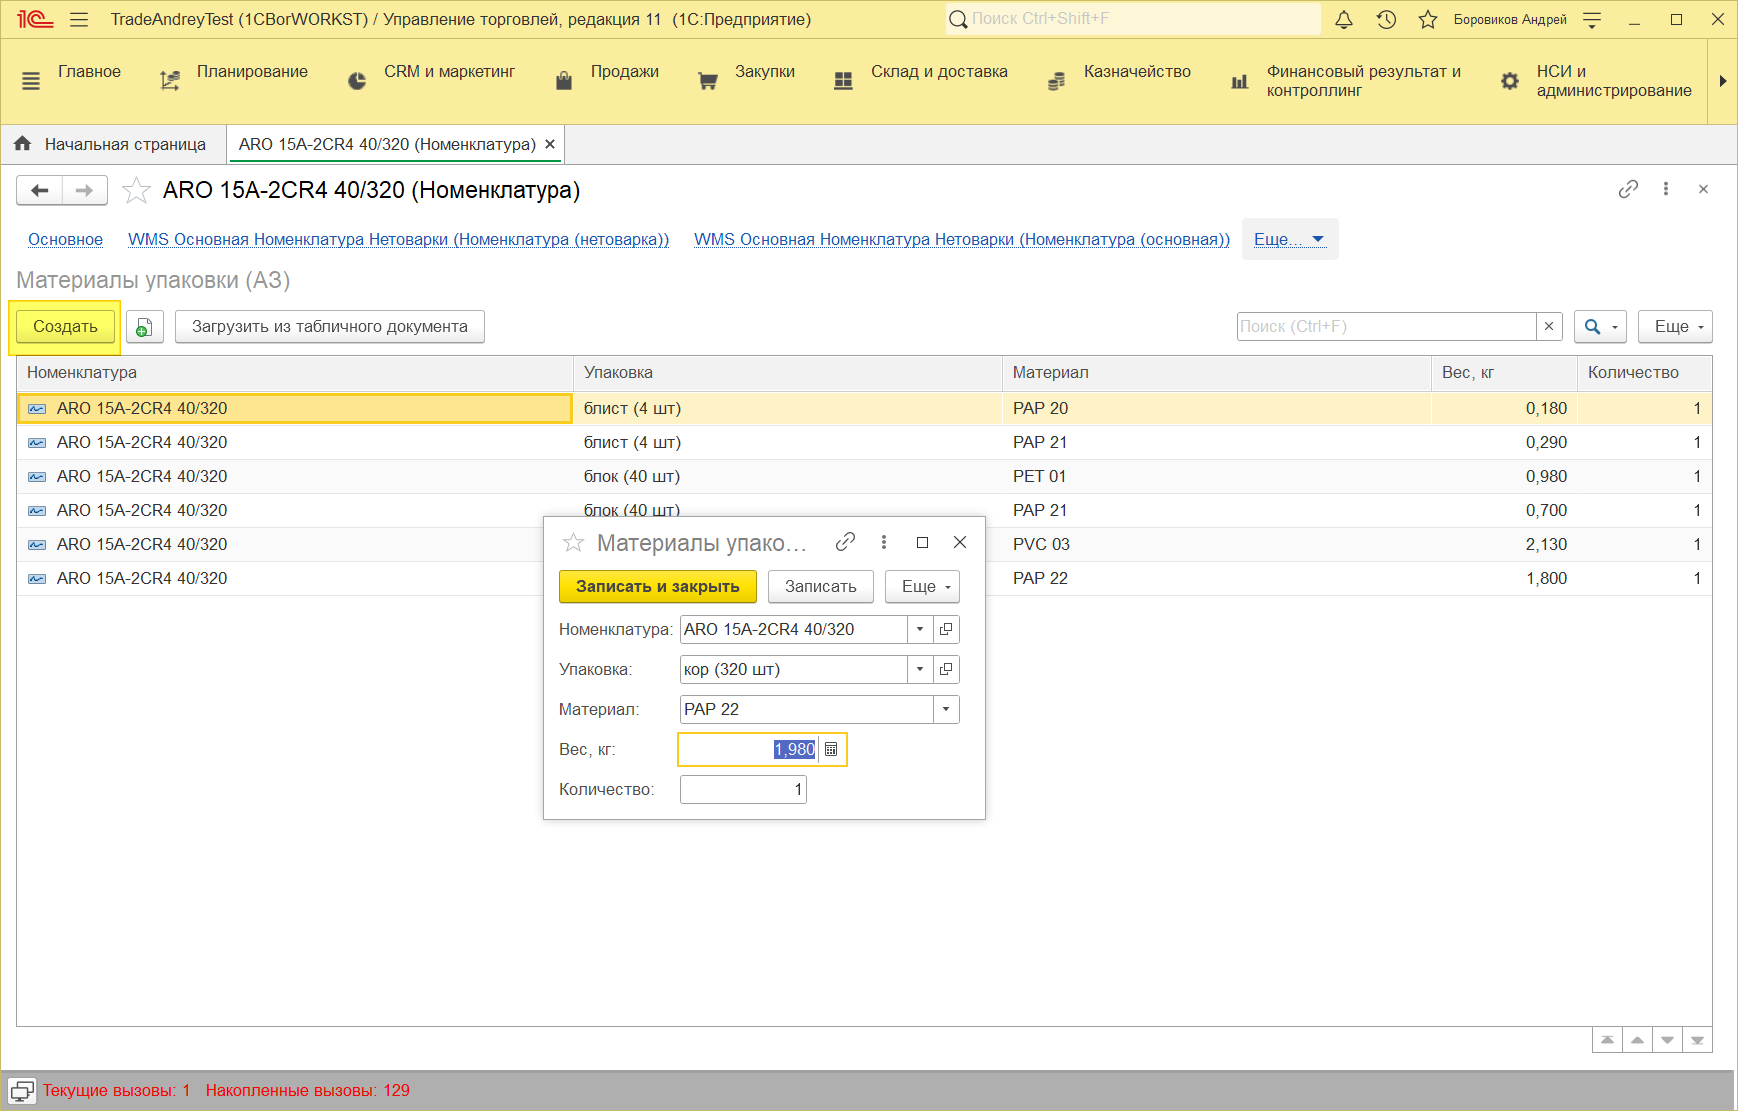Click open button beside Упаковка field
Image resolution: width=1738 pixels, height=1111 pixels.
pyautogui.click(x=946, y=669)
